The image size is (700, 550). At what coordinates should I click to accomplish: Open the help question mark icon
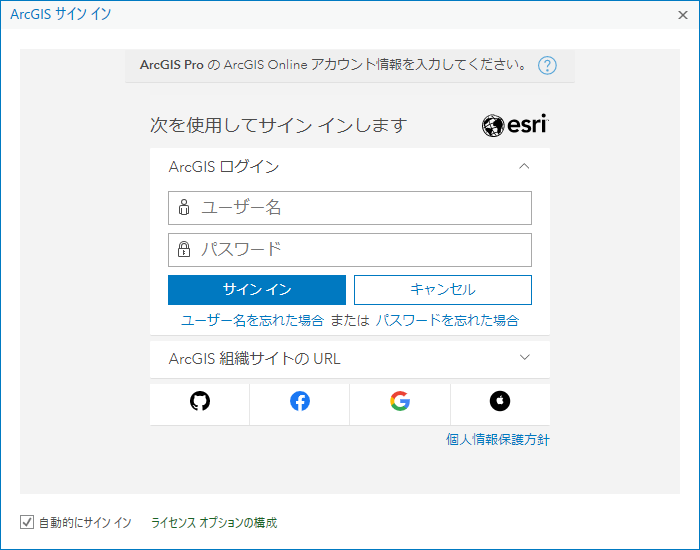[547, 66]
